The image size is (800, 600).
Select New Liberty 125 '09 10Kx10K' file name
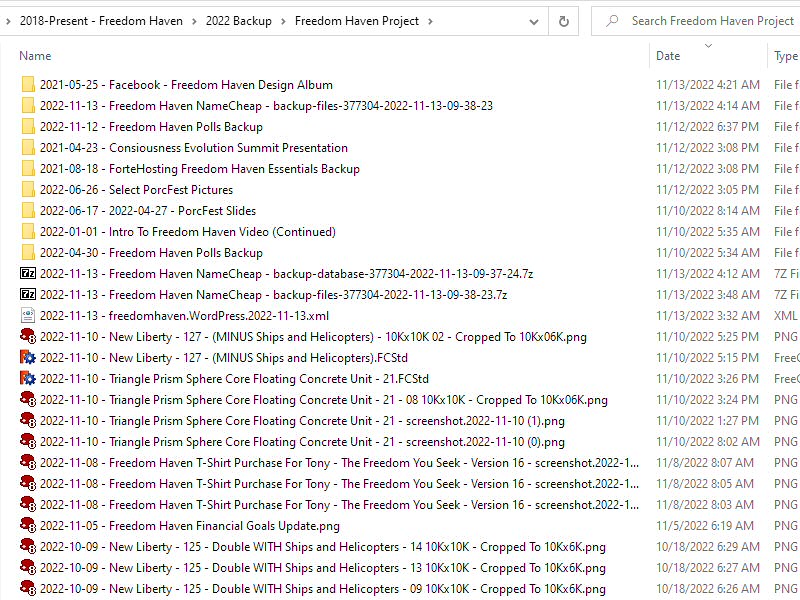322,589
